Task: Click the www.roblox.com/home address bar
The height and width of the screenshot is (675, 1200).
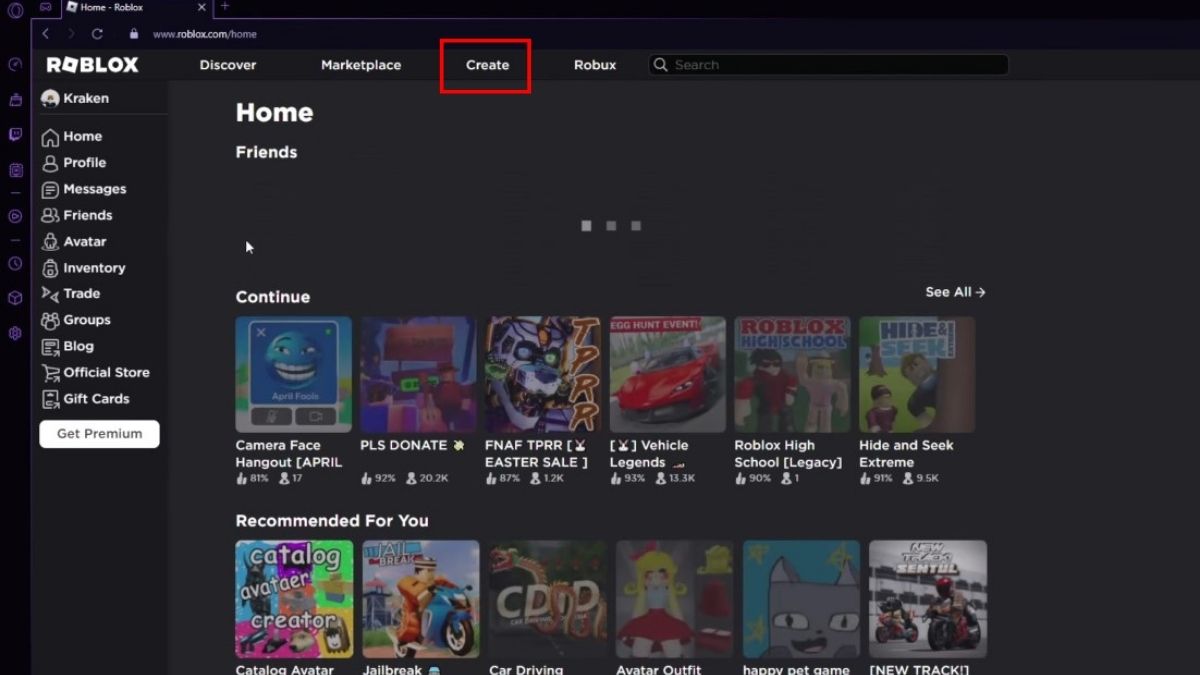Action: point(205,34)
